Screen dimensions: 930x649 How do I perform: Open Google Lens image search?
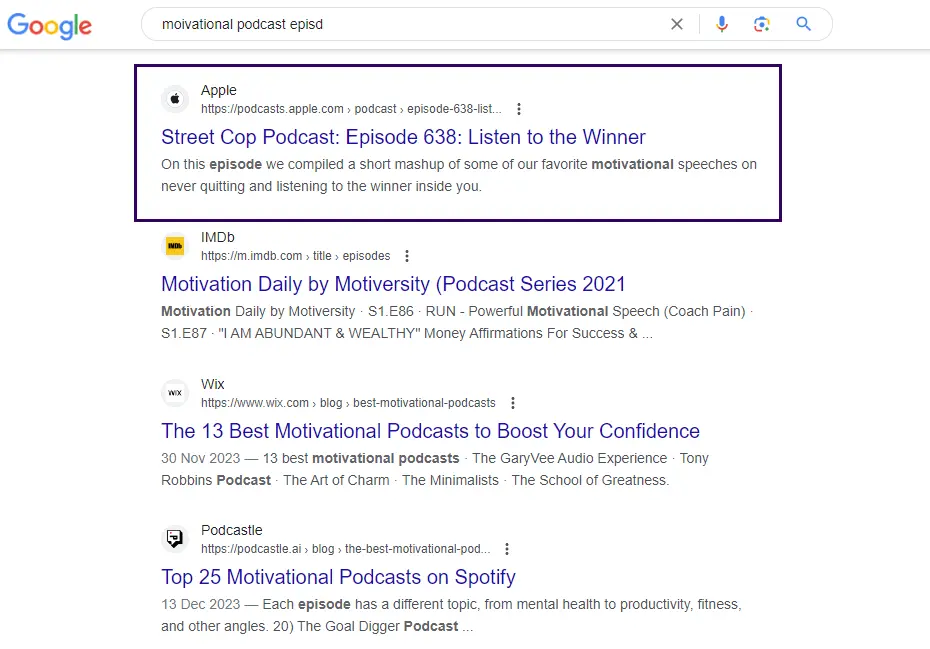pyautogui.click(x=762, y=23)
